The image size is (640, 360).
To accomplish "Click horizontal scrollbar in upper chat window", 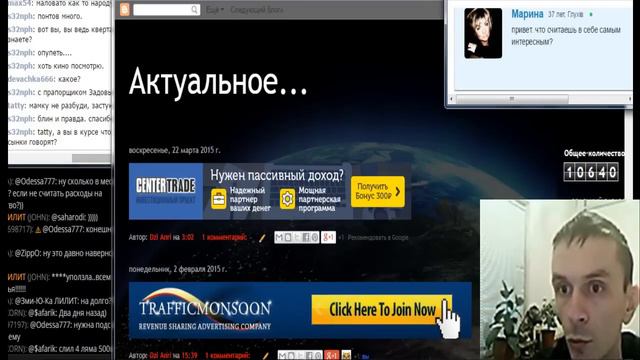I will click(91, 158).
